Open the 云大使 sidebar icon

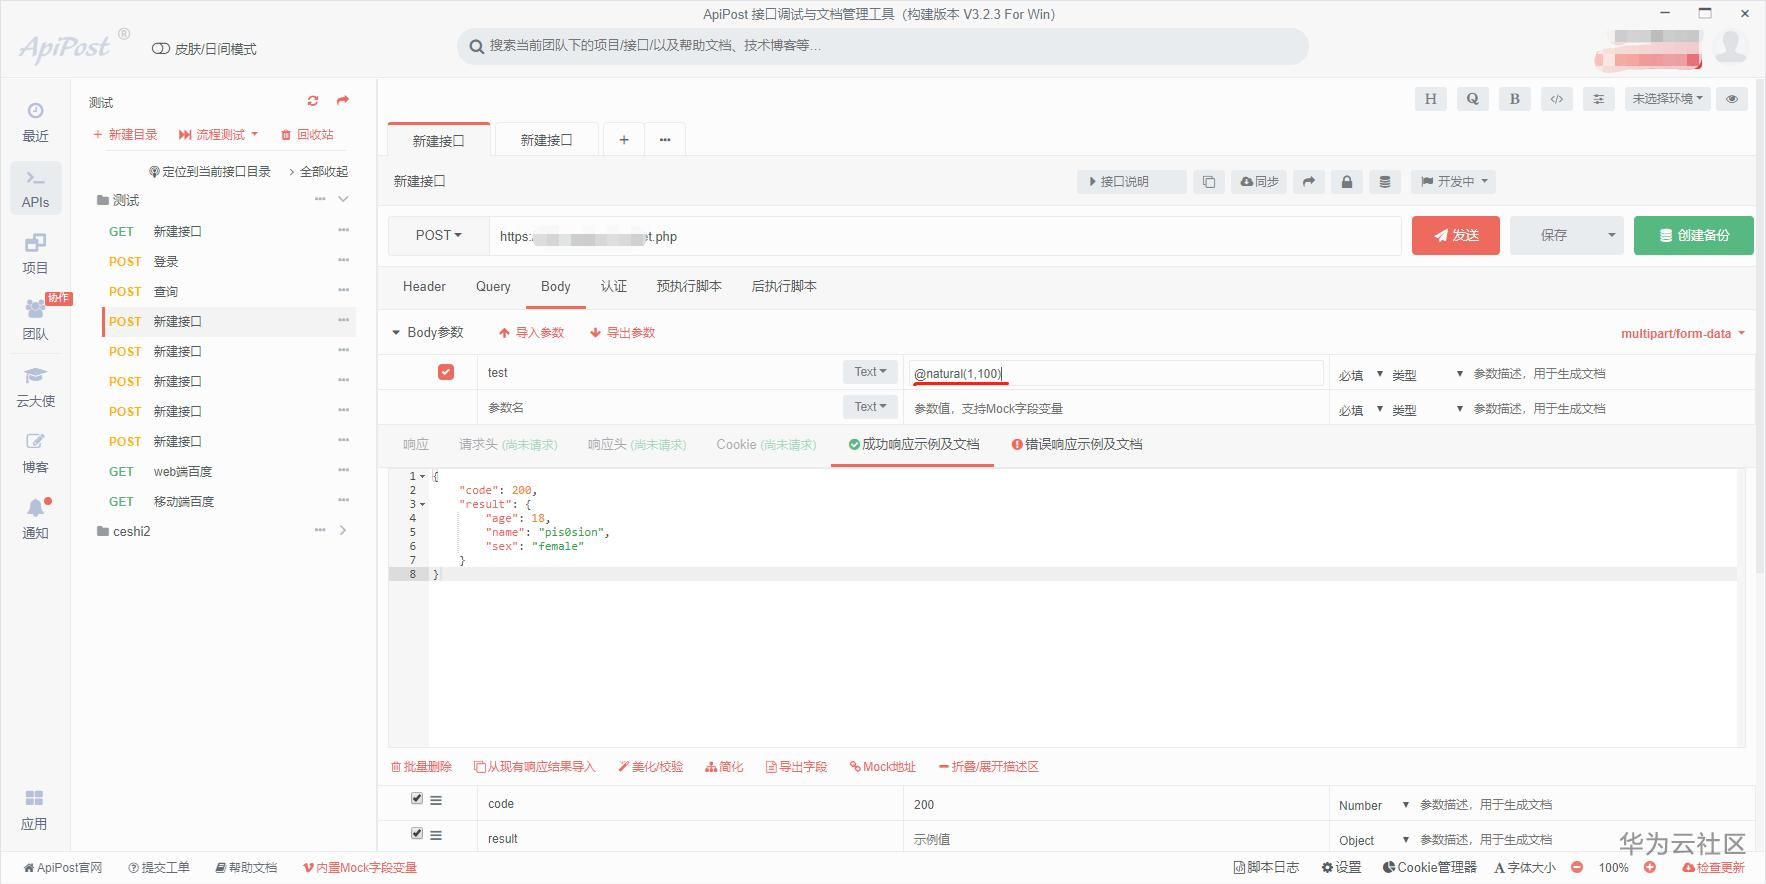pos(35,387)
